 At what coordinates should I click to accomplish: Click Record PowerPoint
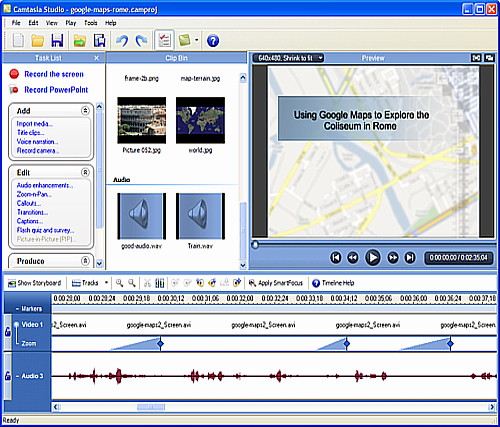click(56, 90)
